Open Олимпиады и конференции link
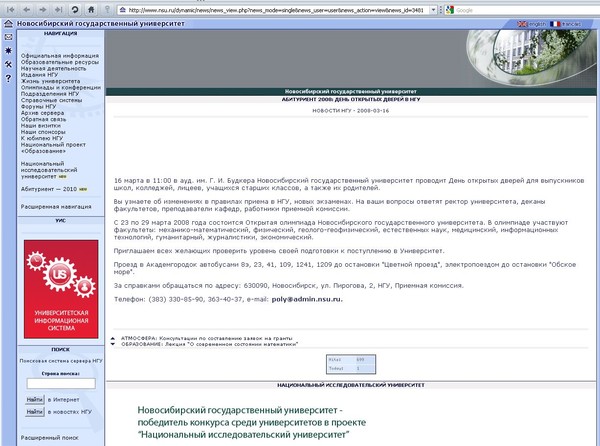The width and height of the screenshot is (600, 446). 61,87
